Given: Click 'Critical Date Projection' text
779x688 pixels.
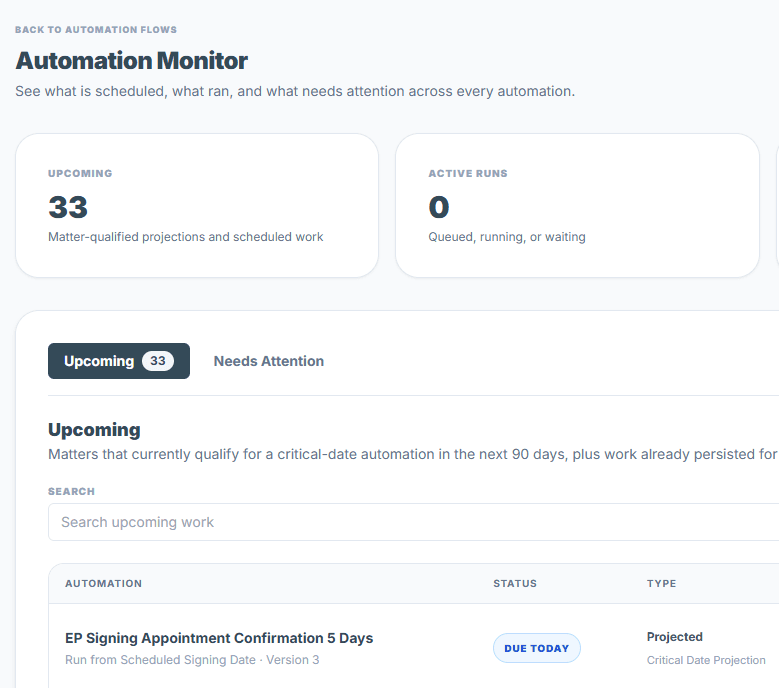Looking at the screenshot, I should coord(706,660).
